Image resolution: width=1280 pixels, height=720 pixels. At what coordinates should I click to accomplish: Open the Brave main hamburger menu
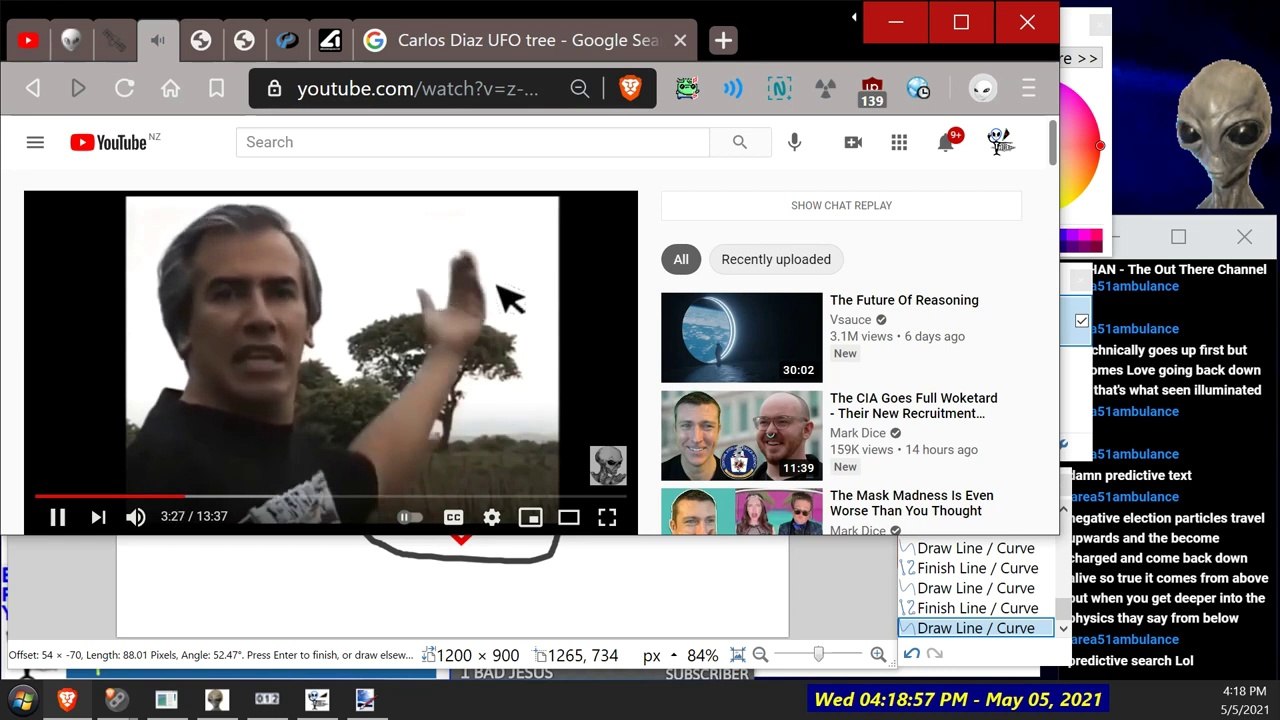click(1028, 89)
